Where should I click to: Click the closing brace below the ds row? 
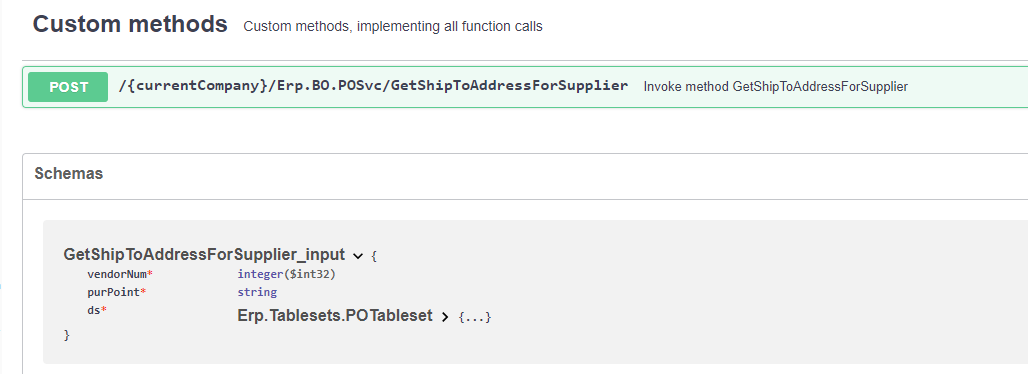pos(66,335)
